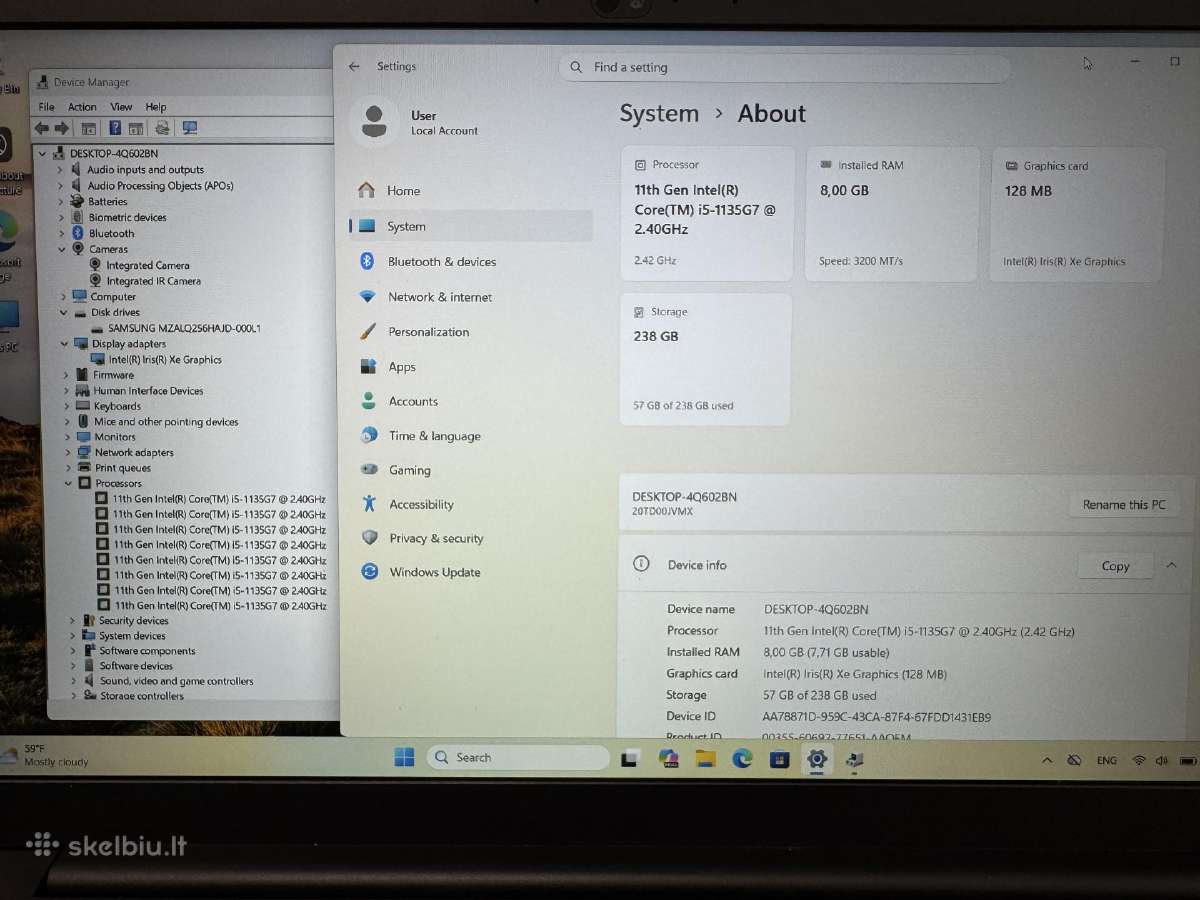Image resolution: width=1200 pixels, height=900 pixels.
Task: Show hidden tray icons with the chevron
Action: pos(1047,760)
